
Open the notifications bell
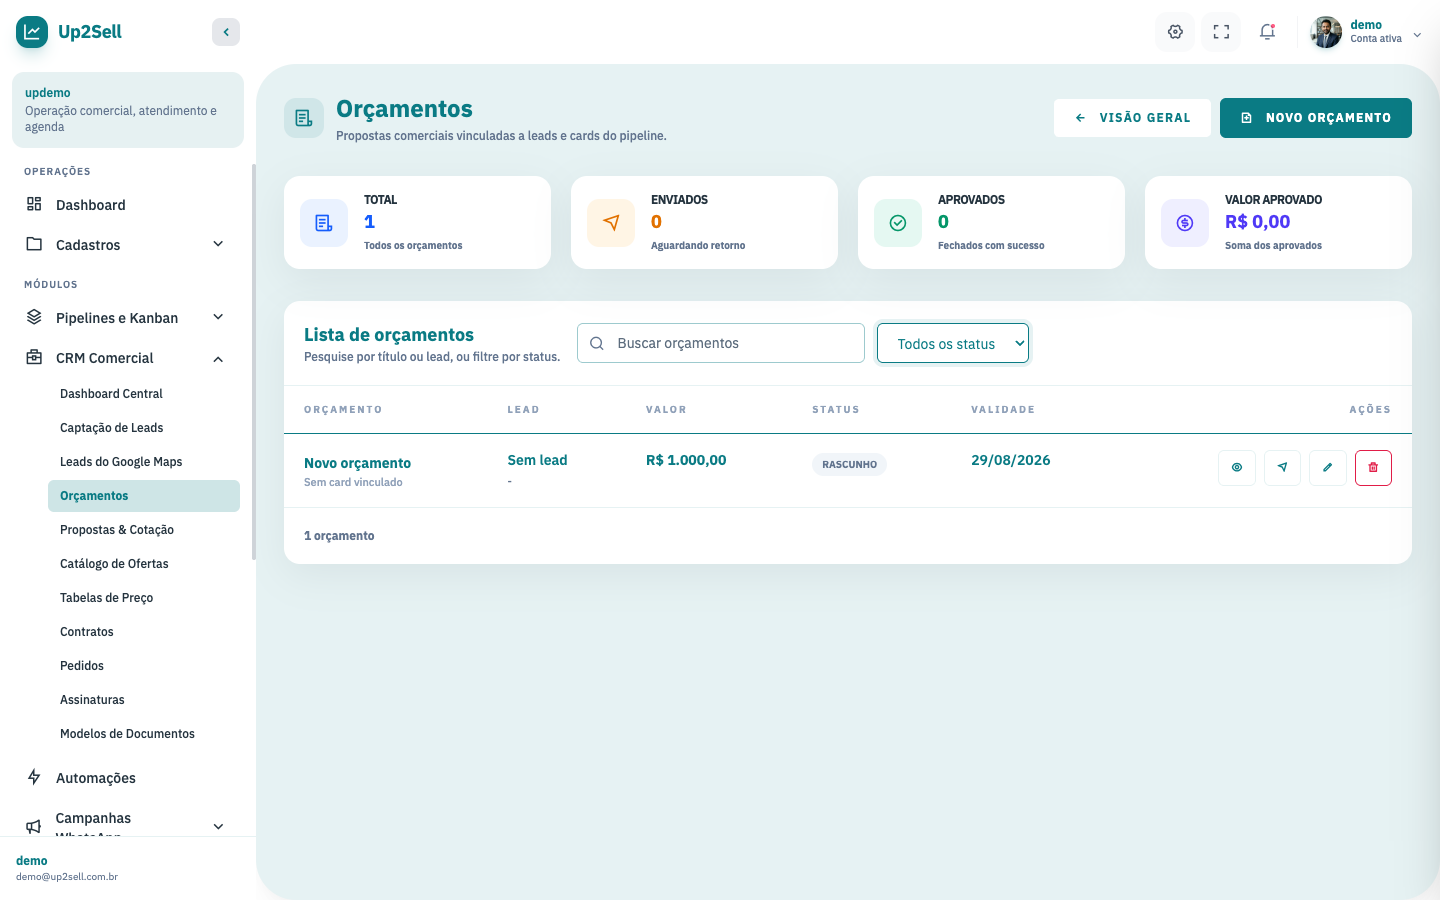(1267, 32)
